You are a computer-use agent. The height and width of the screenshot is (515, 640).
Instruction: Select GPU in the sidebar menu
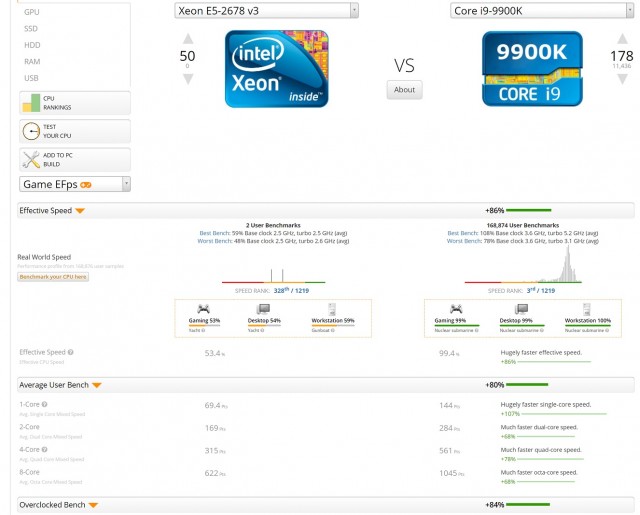(32, 12)
